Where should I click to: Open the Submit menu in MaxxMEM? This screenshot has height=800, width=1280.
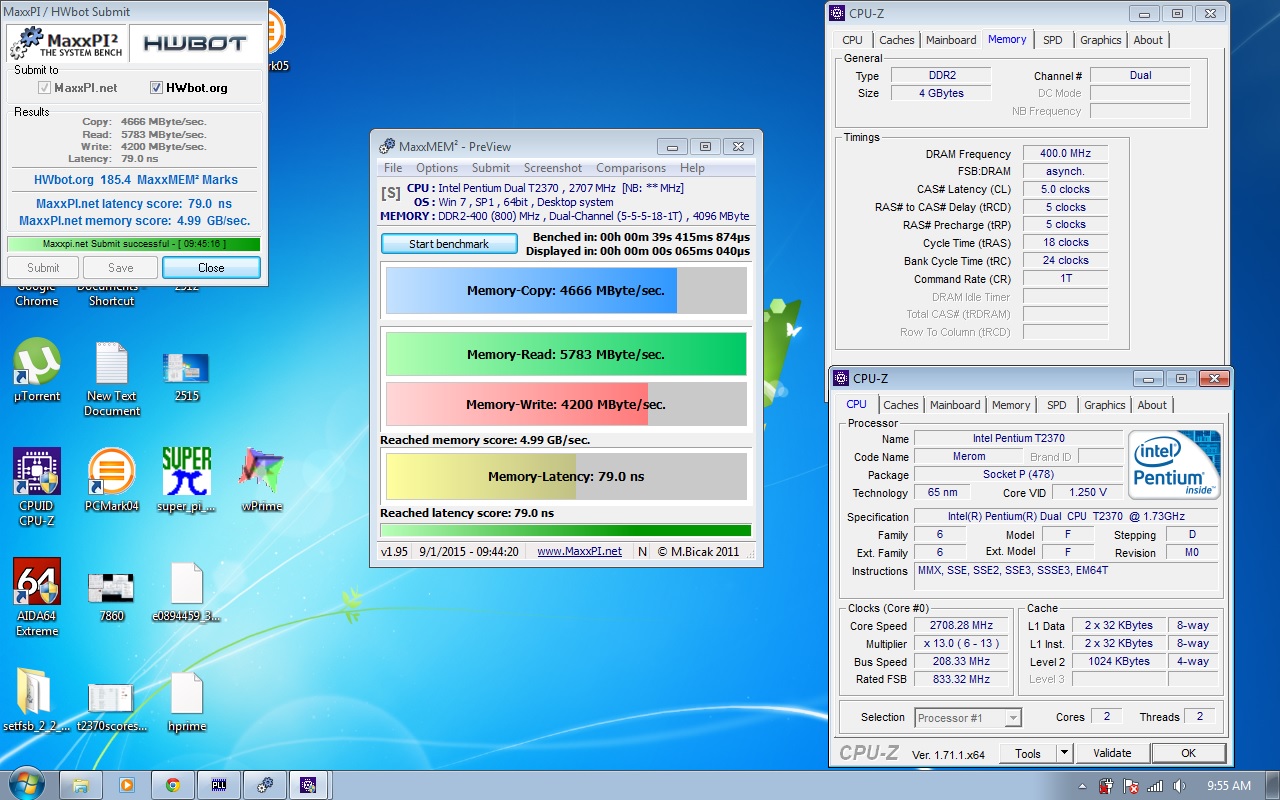click(x=491, y=168)
